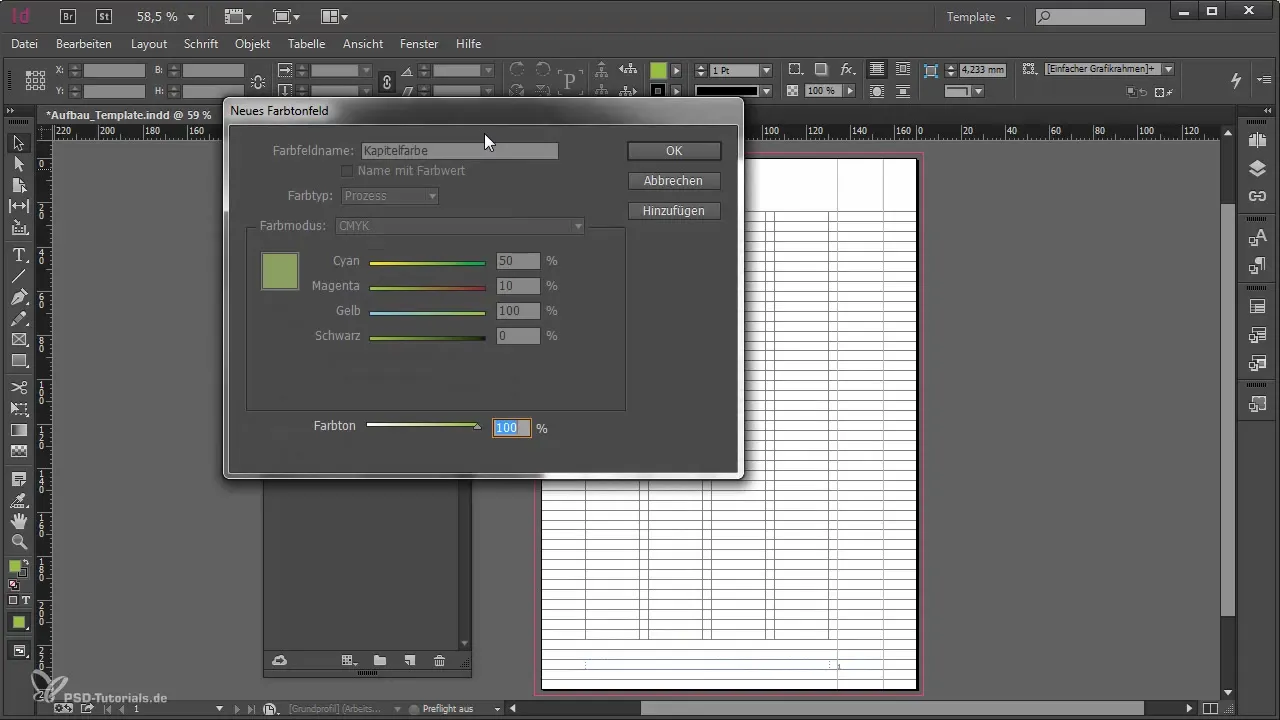The image size is (1280, 720).
Task: Open the Links panel icon
Action: tap(1258, 195)
